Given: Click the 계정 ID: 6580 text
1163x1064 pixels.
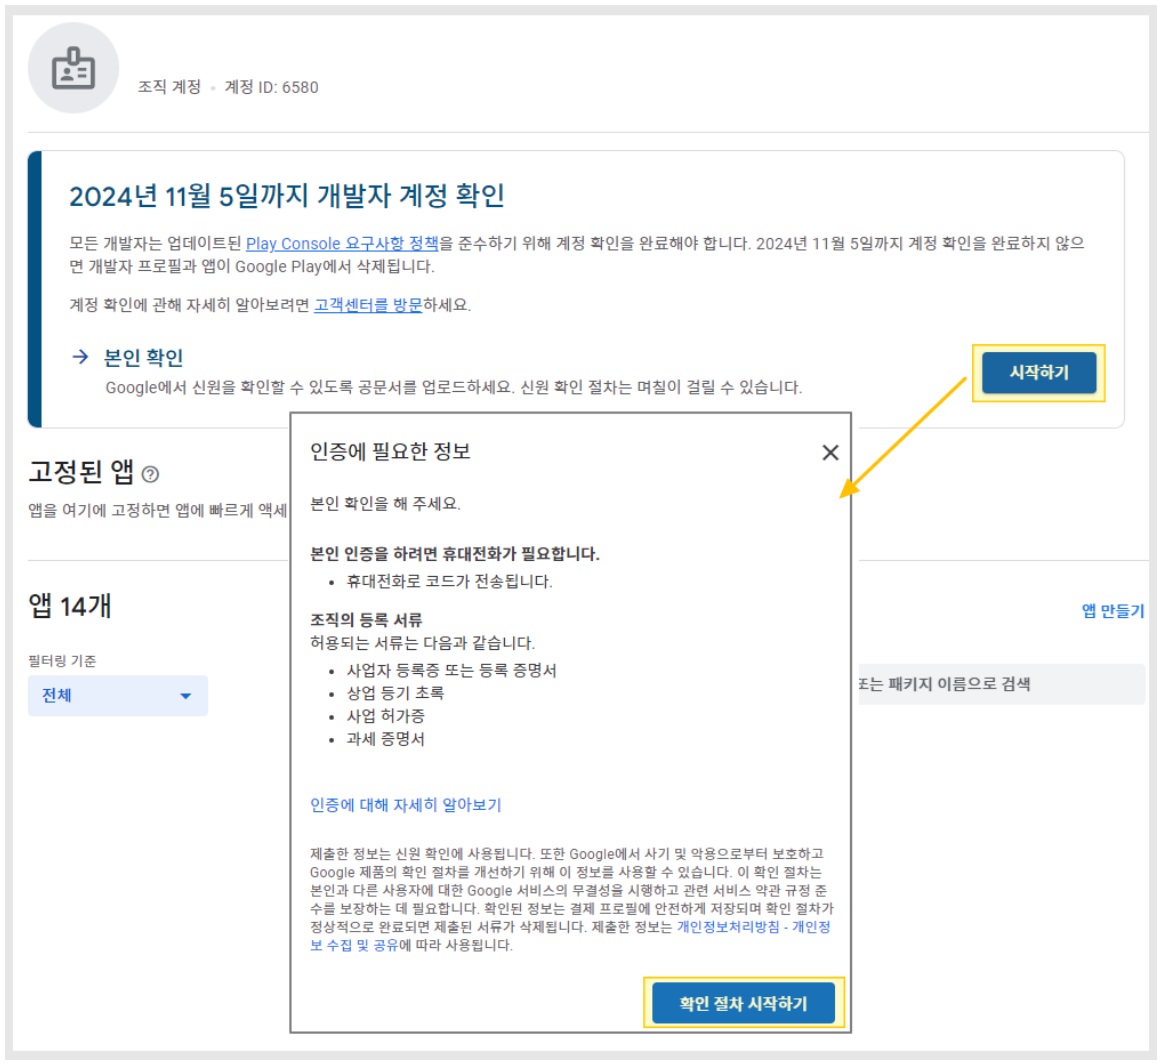Looking at the screenshot, I should pyautogui.click(x=271, y=87).
